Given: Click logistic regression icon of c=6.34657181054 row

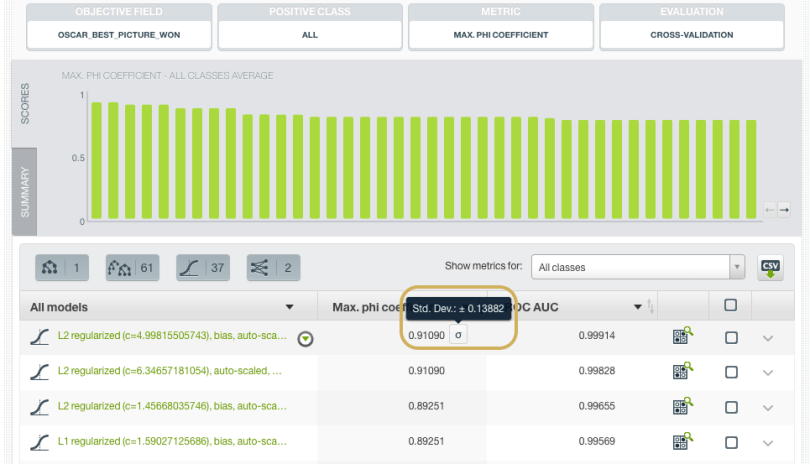Looking at the screenshot, I should tap(40, 372).
